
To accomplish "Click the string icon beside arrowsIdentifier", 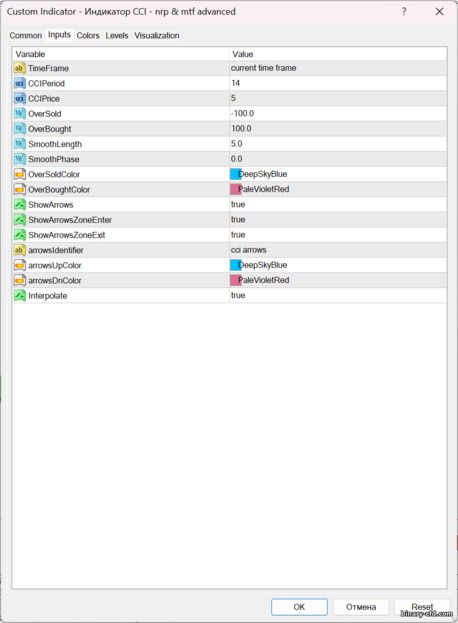I will (19, 250).
